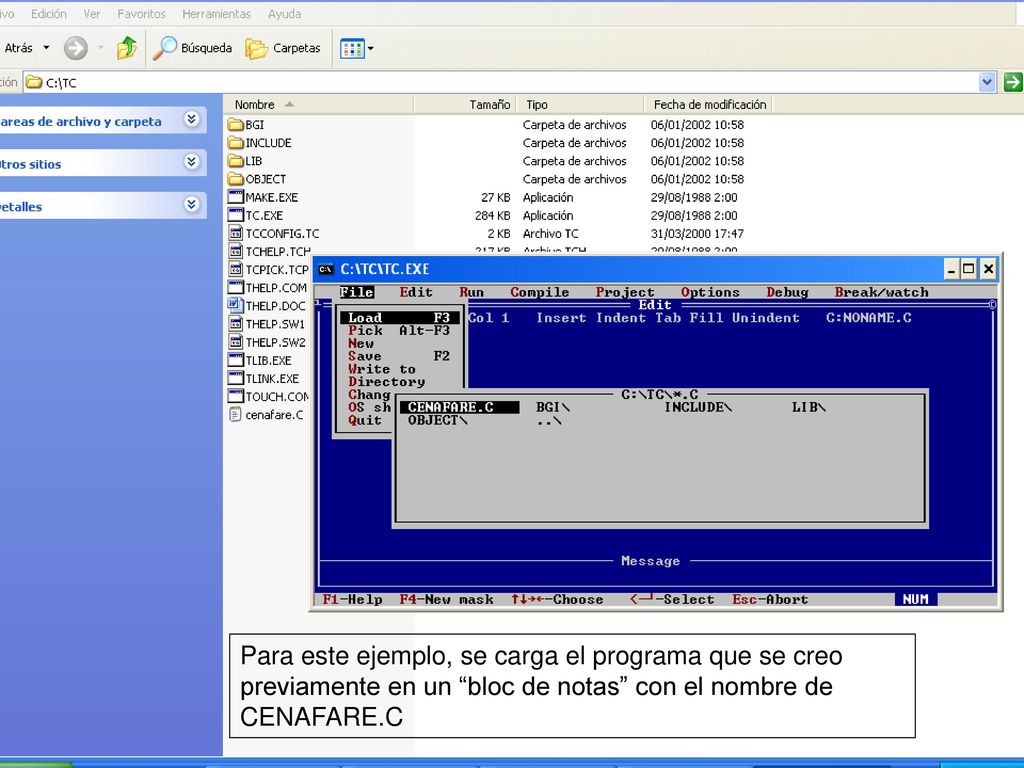Open the Views icon in toolbar
The image size is (1024, 768).
pos(352,48)
